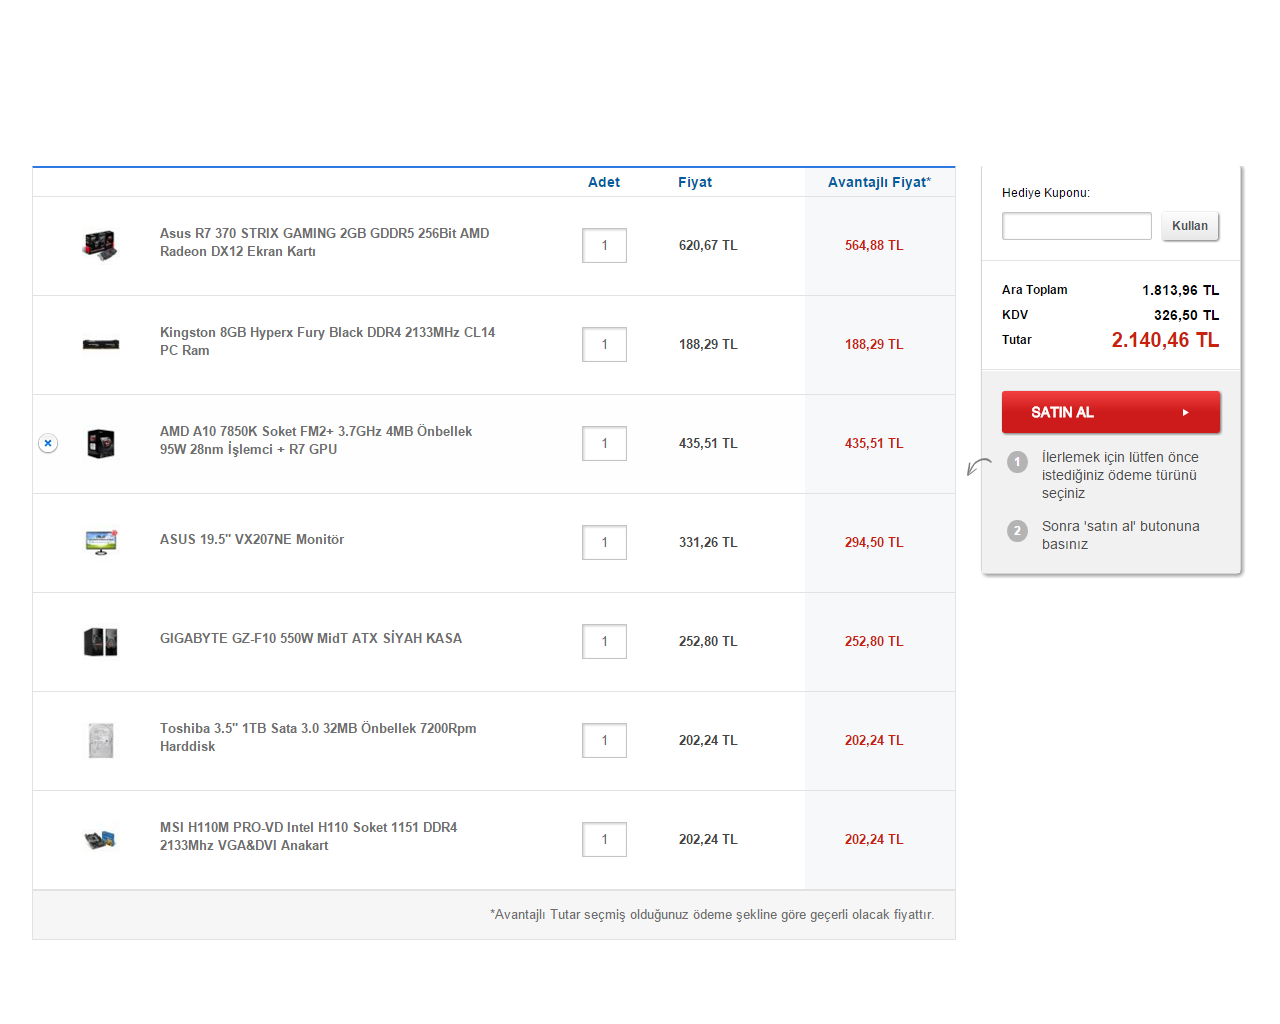The width and height of the screenshot is (1280, 1024).
Task: Select price 620,67 TL
Action: tap(708, 245)
